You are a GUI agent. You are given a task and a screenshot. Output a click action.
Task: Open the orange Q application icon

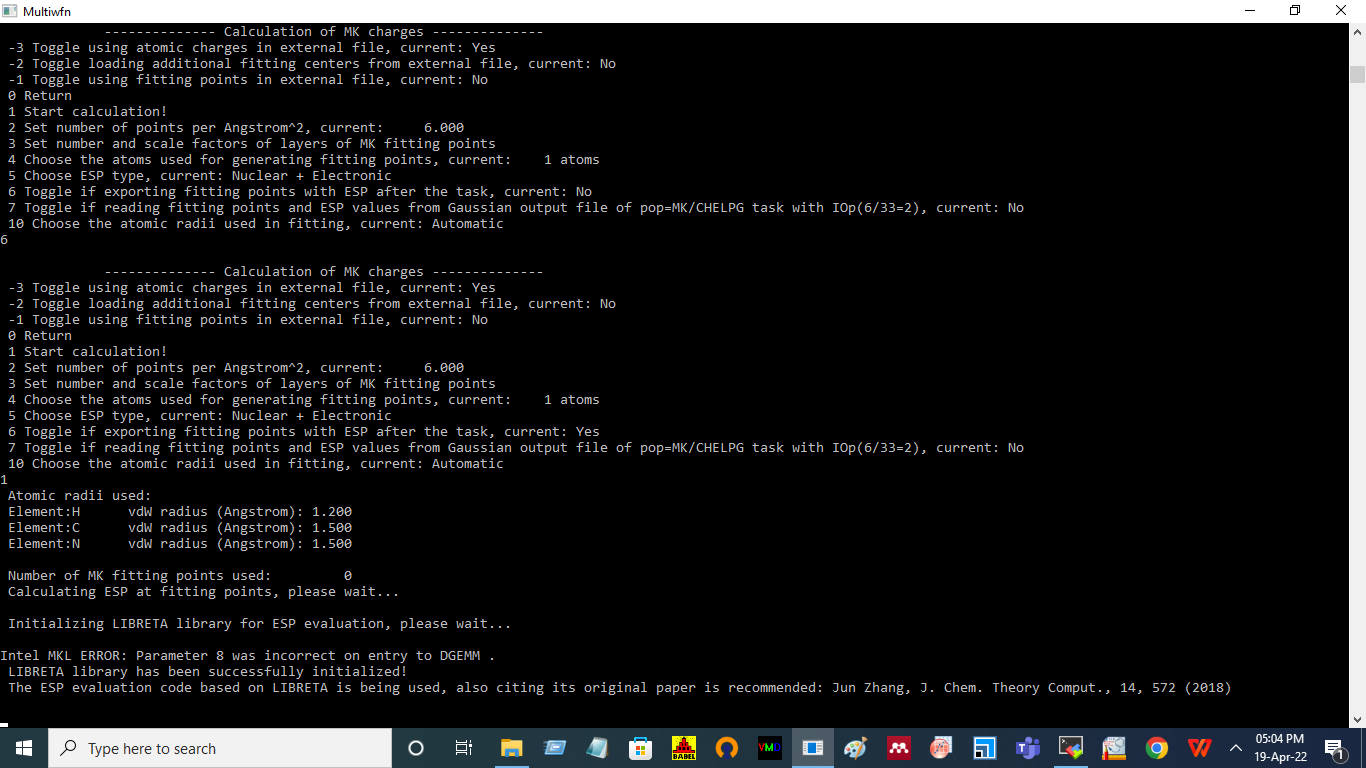click(x=727, y=748)
